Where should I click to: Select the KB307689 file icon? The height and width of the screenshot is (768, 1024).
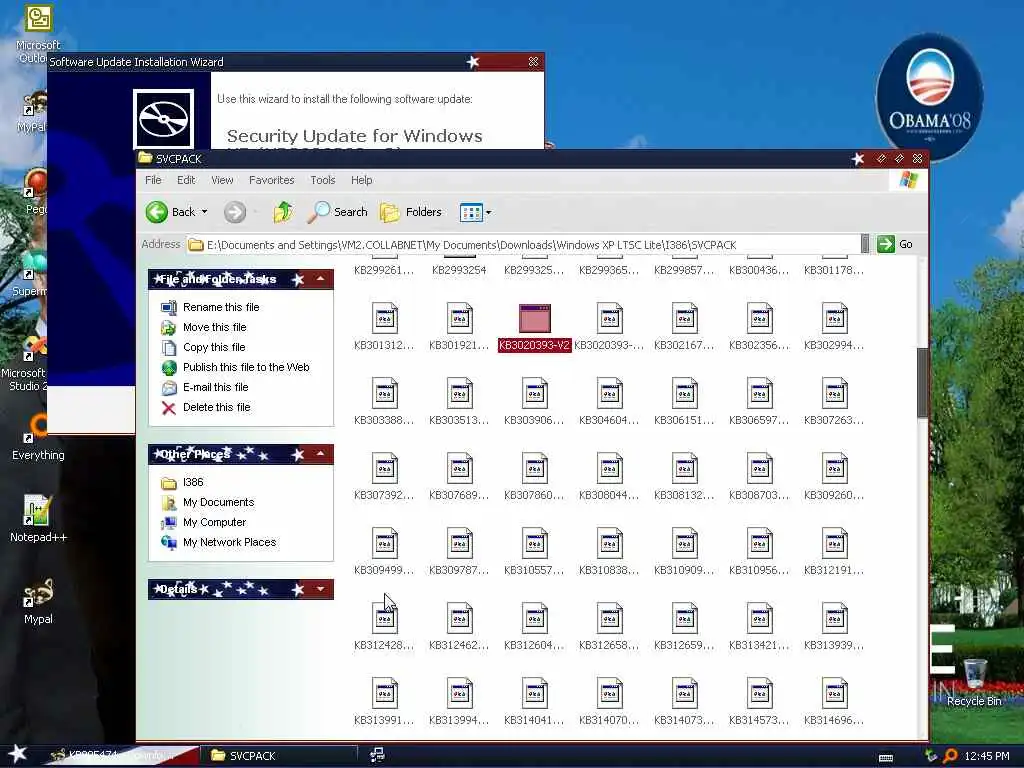point(460,469)
